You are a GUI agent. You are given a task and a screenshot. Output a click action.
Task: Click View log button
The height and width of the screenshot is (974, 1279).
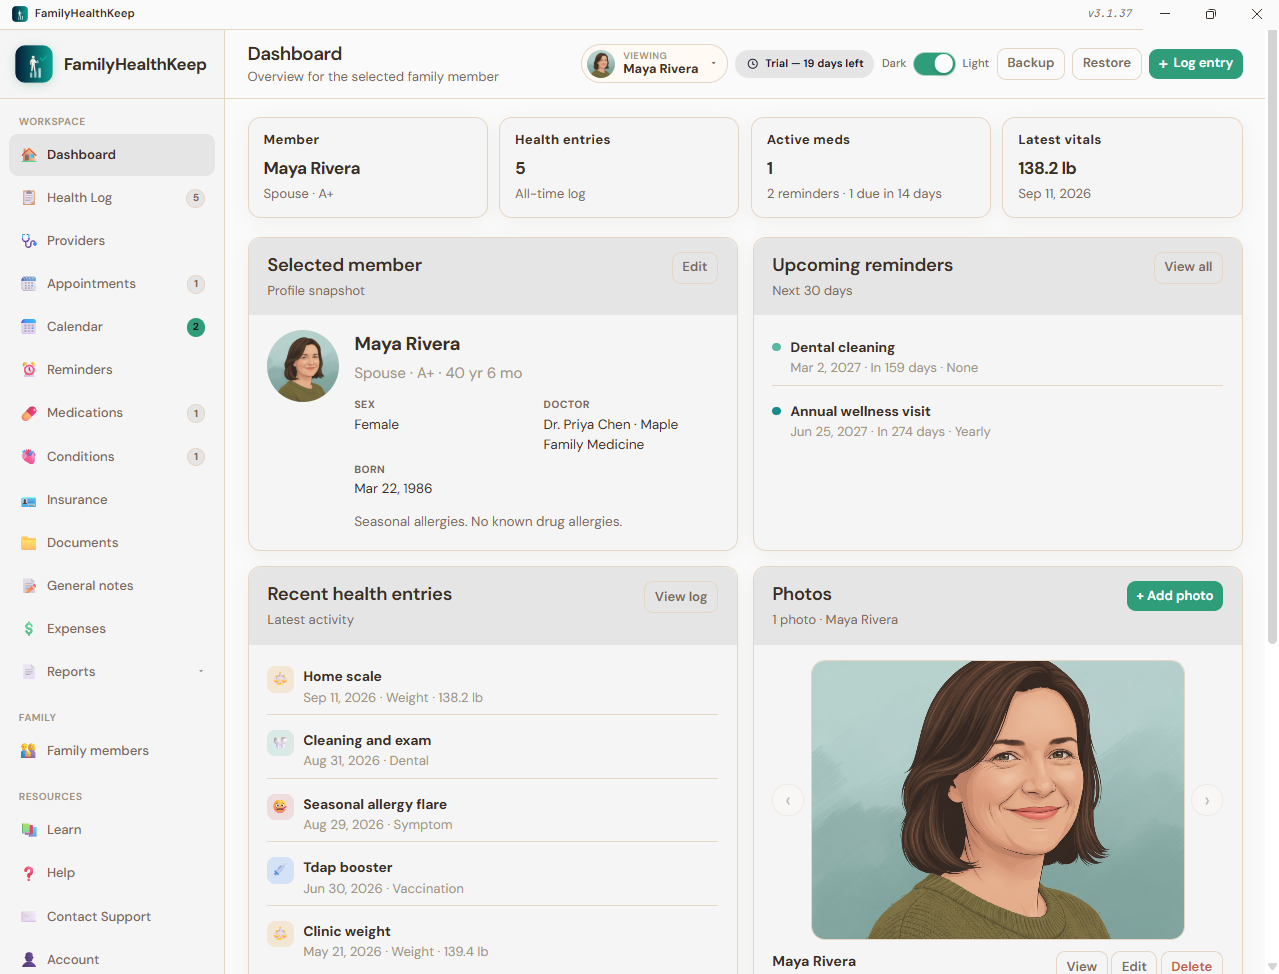[681, 597]
